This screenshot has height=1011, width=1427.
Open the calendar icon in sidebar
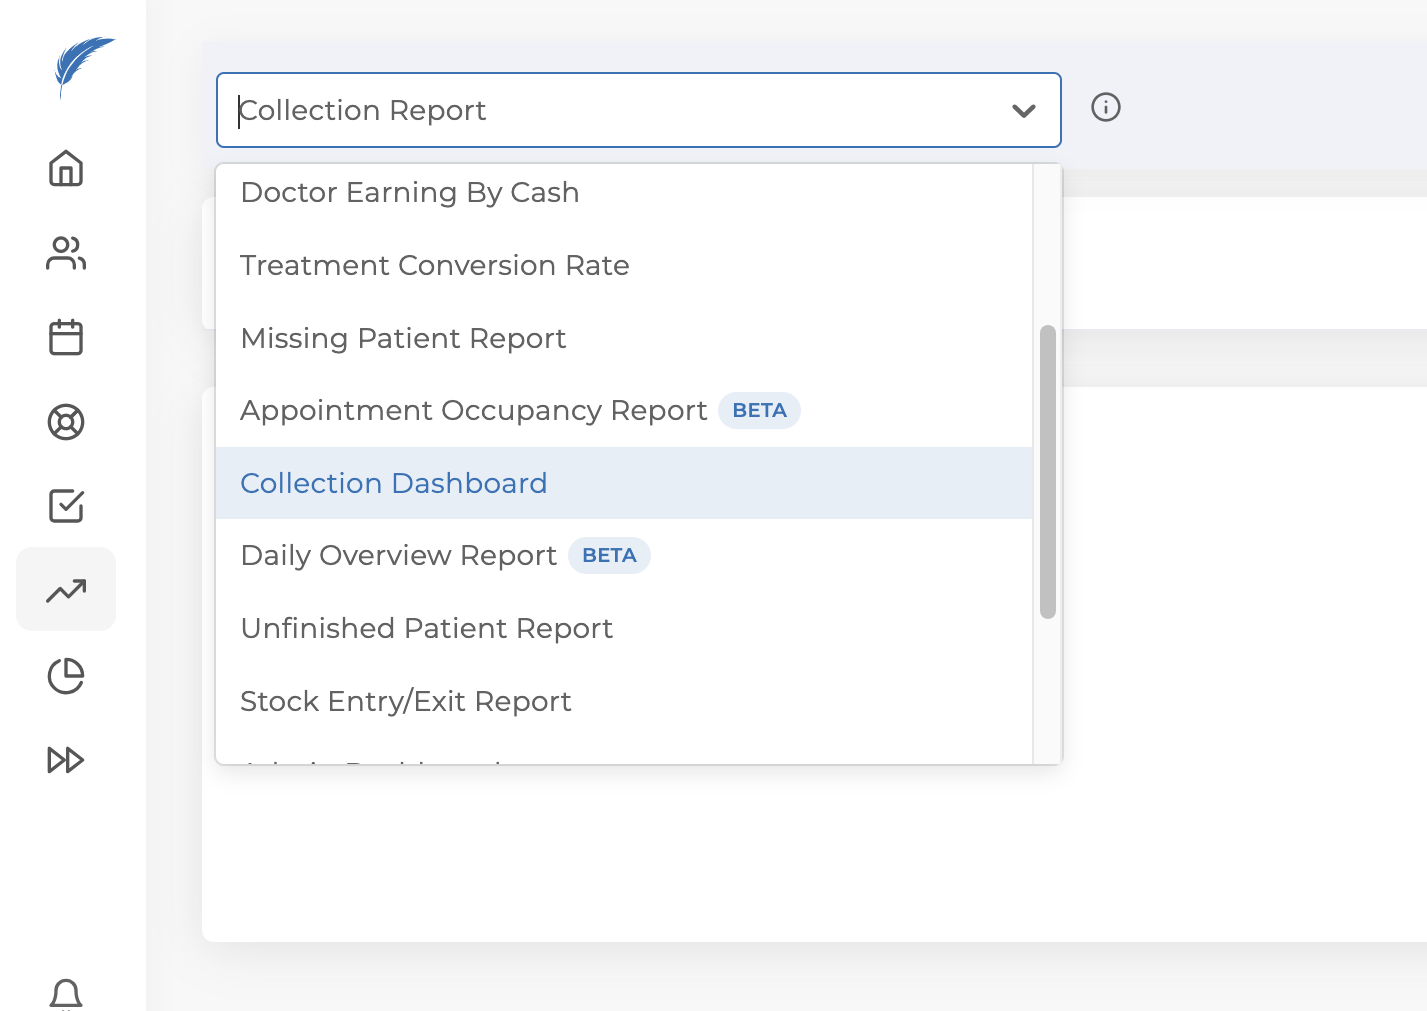coord(66,337)
